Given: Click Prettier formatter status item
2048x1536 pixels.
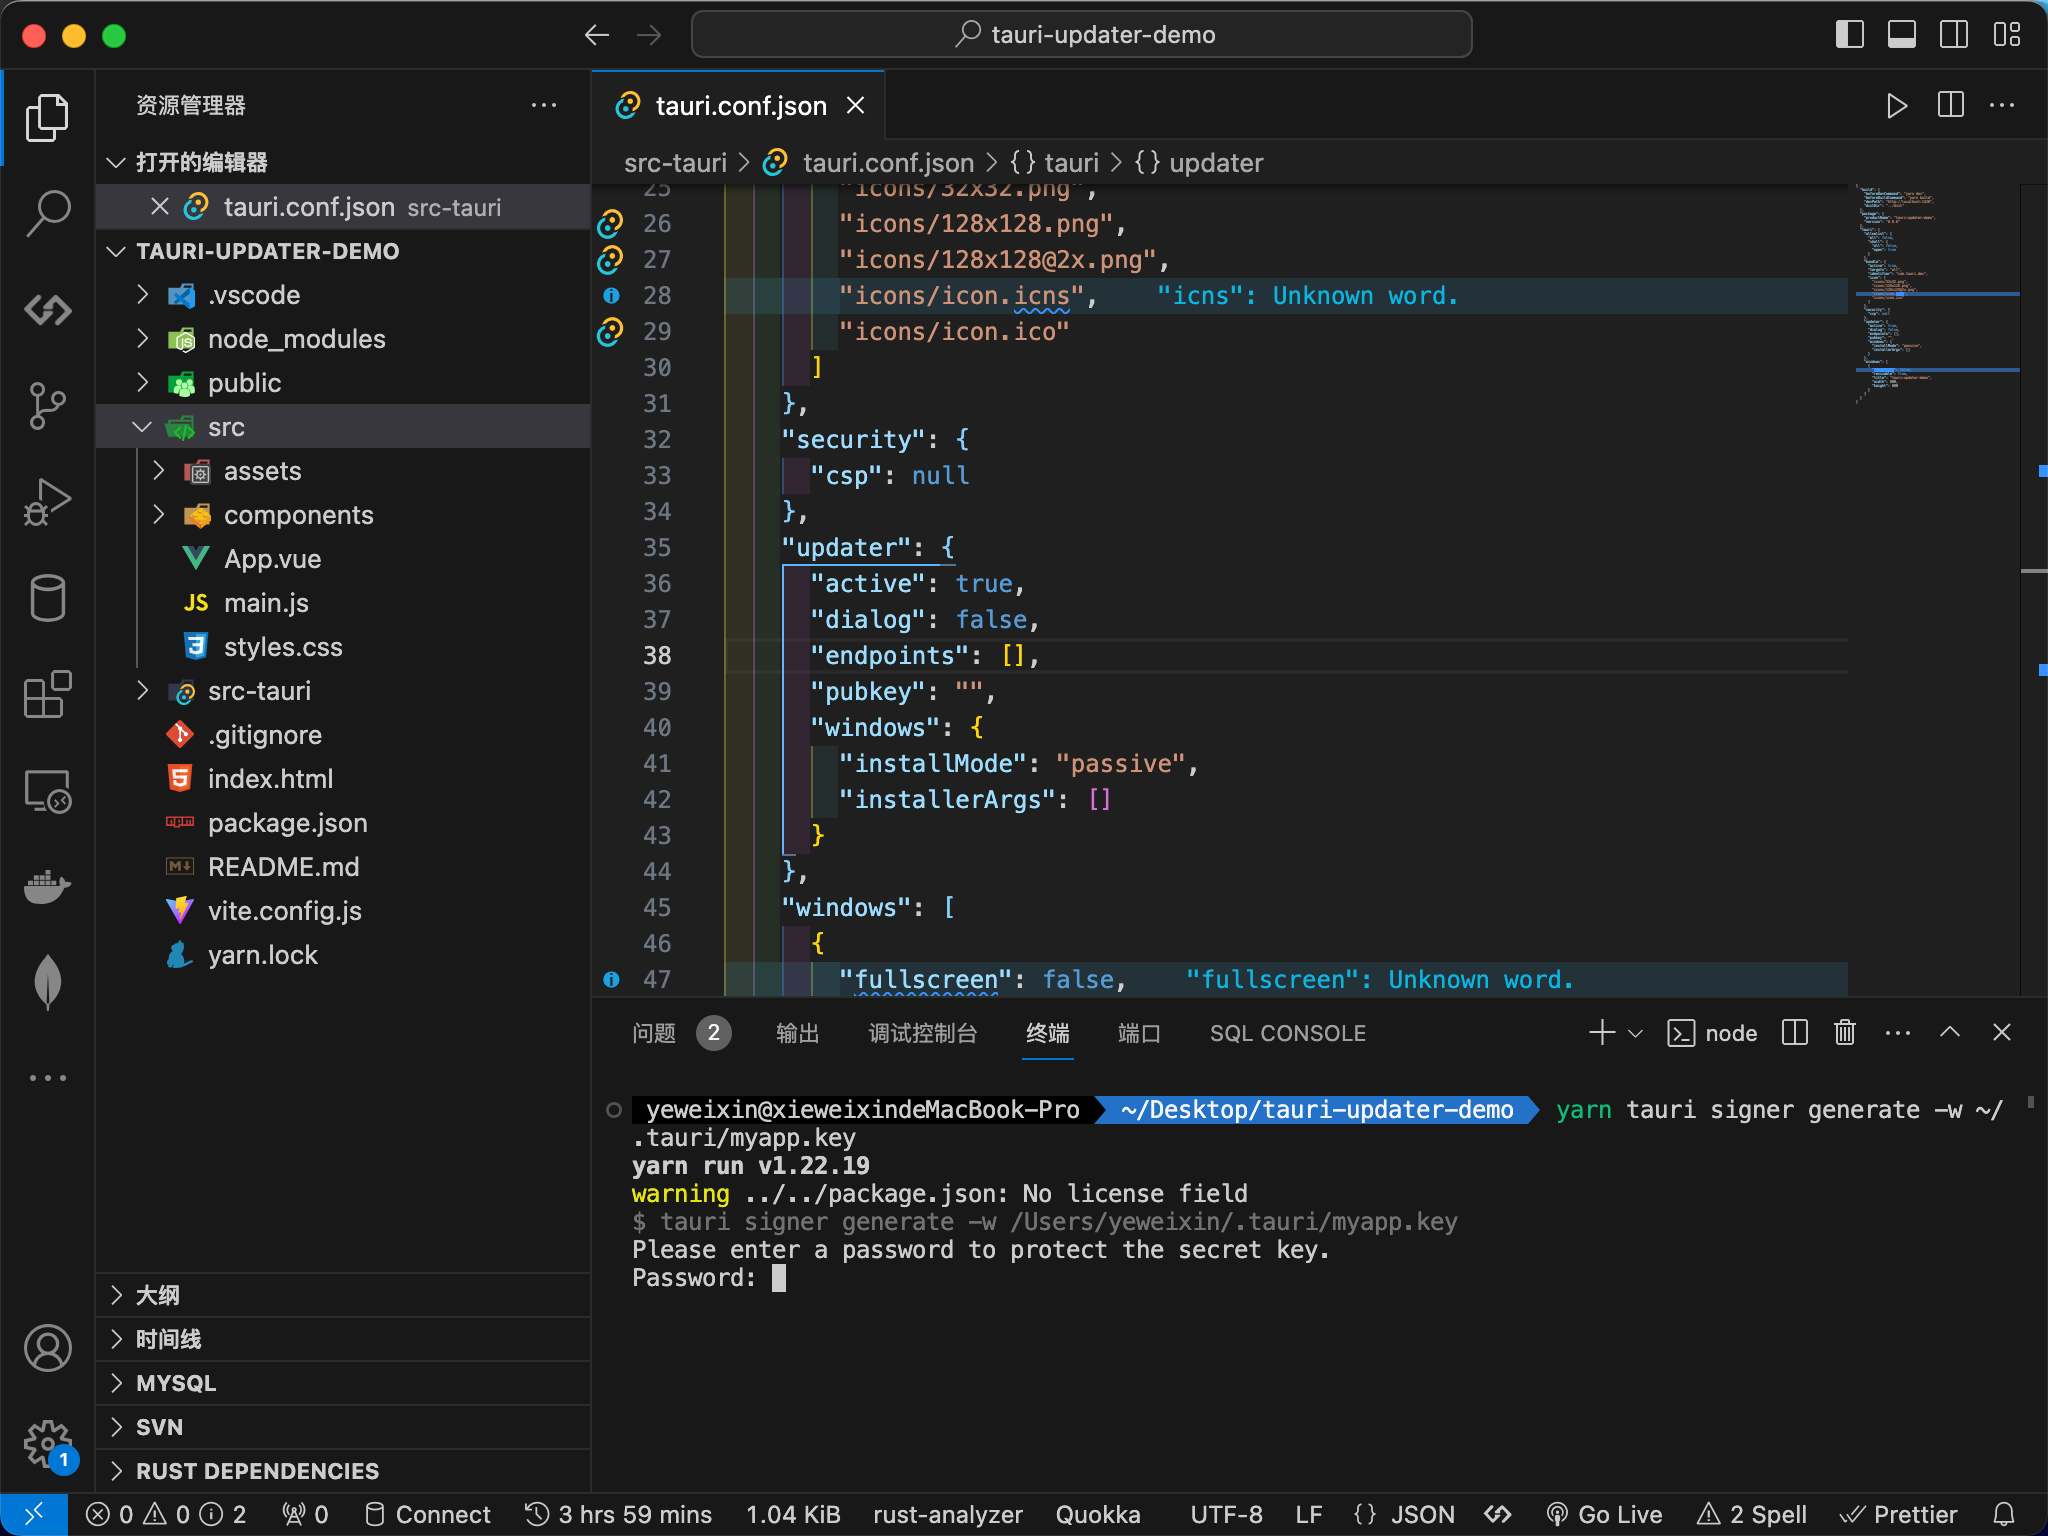Looking at the screenshot, I should [x=1898, y=1514].
